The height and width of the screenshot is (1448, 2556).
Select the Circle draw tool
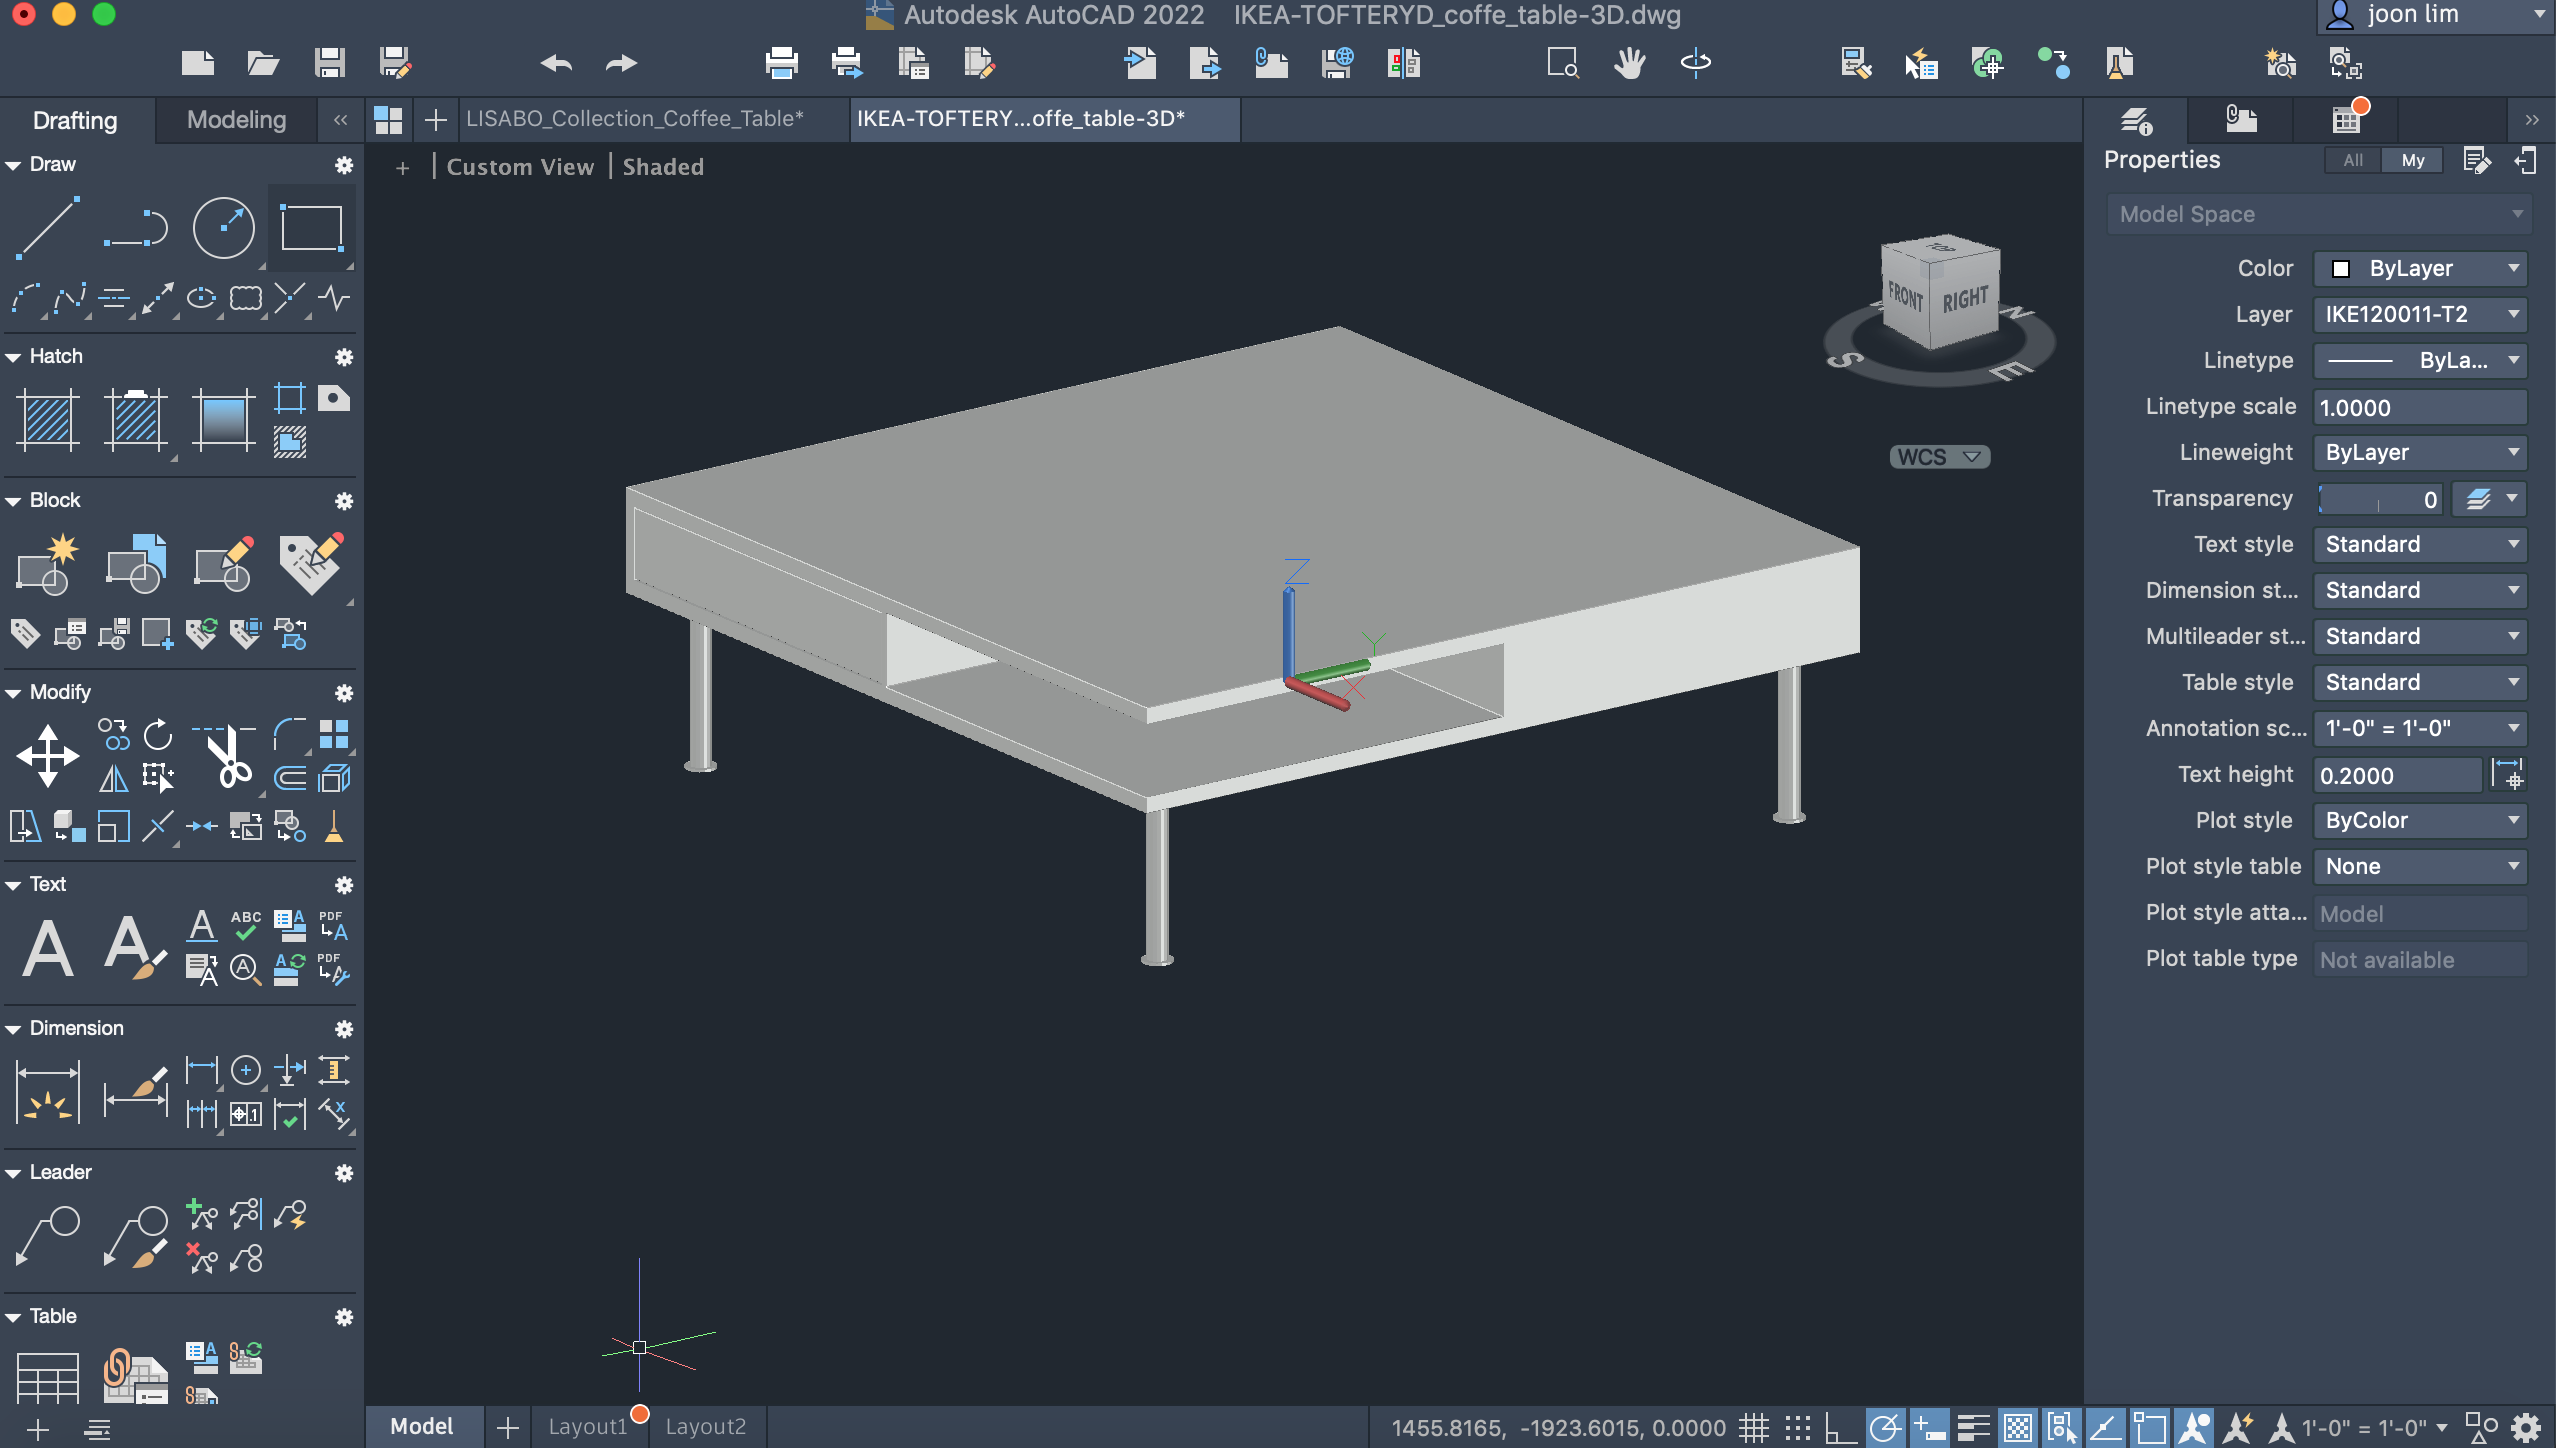tap(223, 228)
